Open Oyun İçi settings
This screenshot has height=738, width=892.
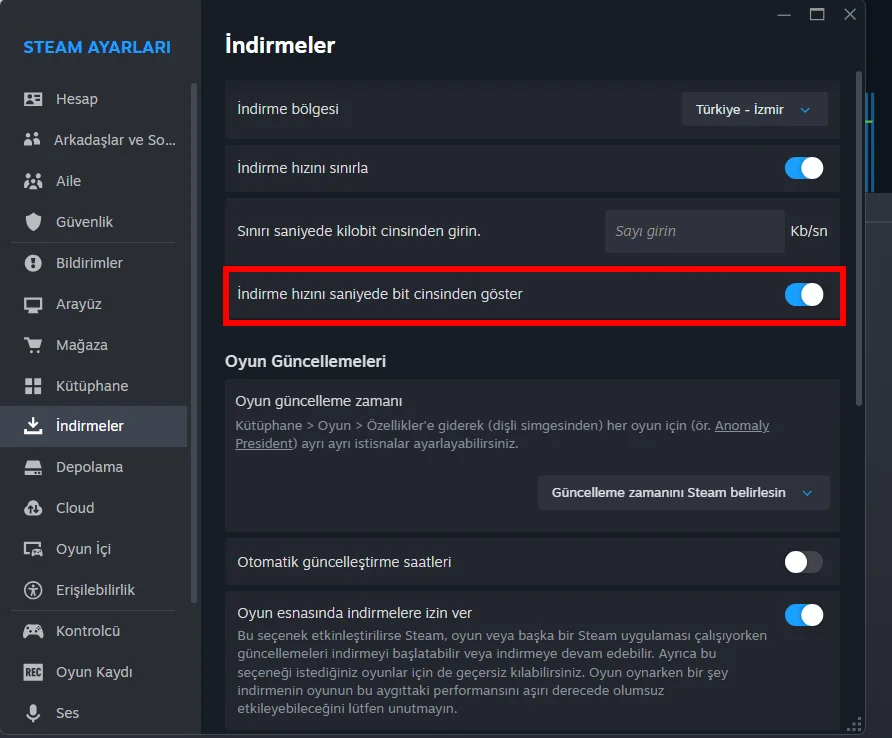coord(94,549)
